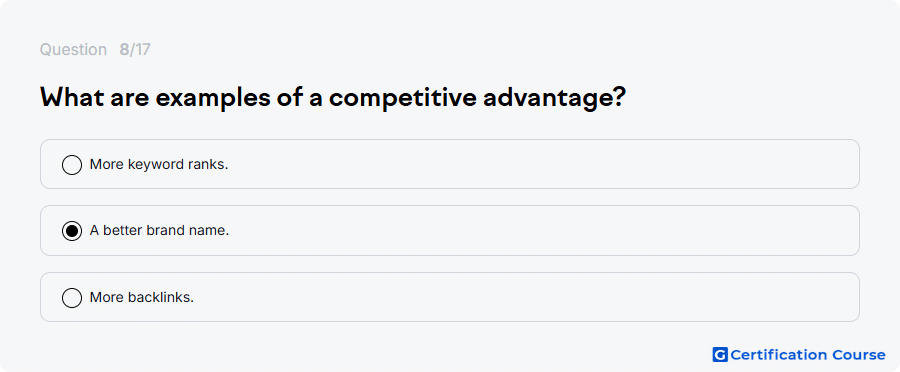Pick the last answer card about backlinks
Screen dimensions: 900x372
[x=449, y=297]
